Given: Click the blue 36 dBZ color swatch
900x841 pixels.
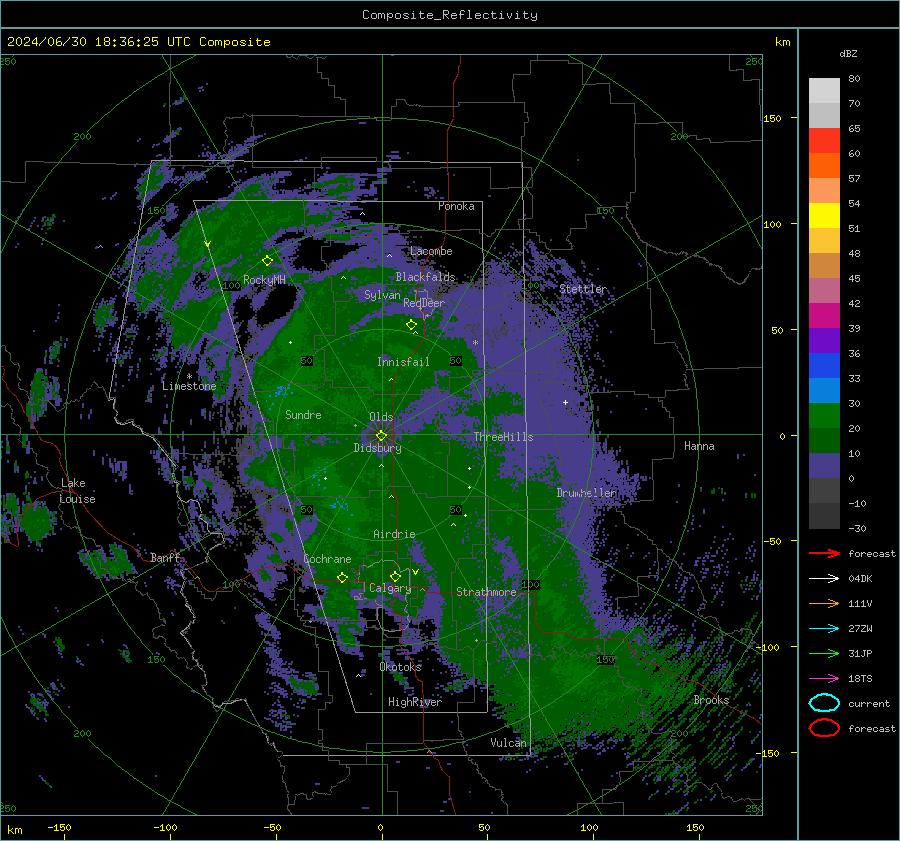Looking at the screenshot, I should pos(824,365).
